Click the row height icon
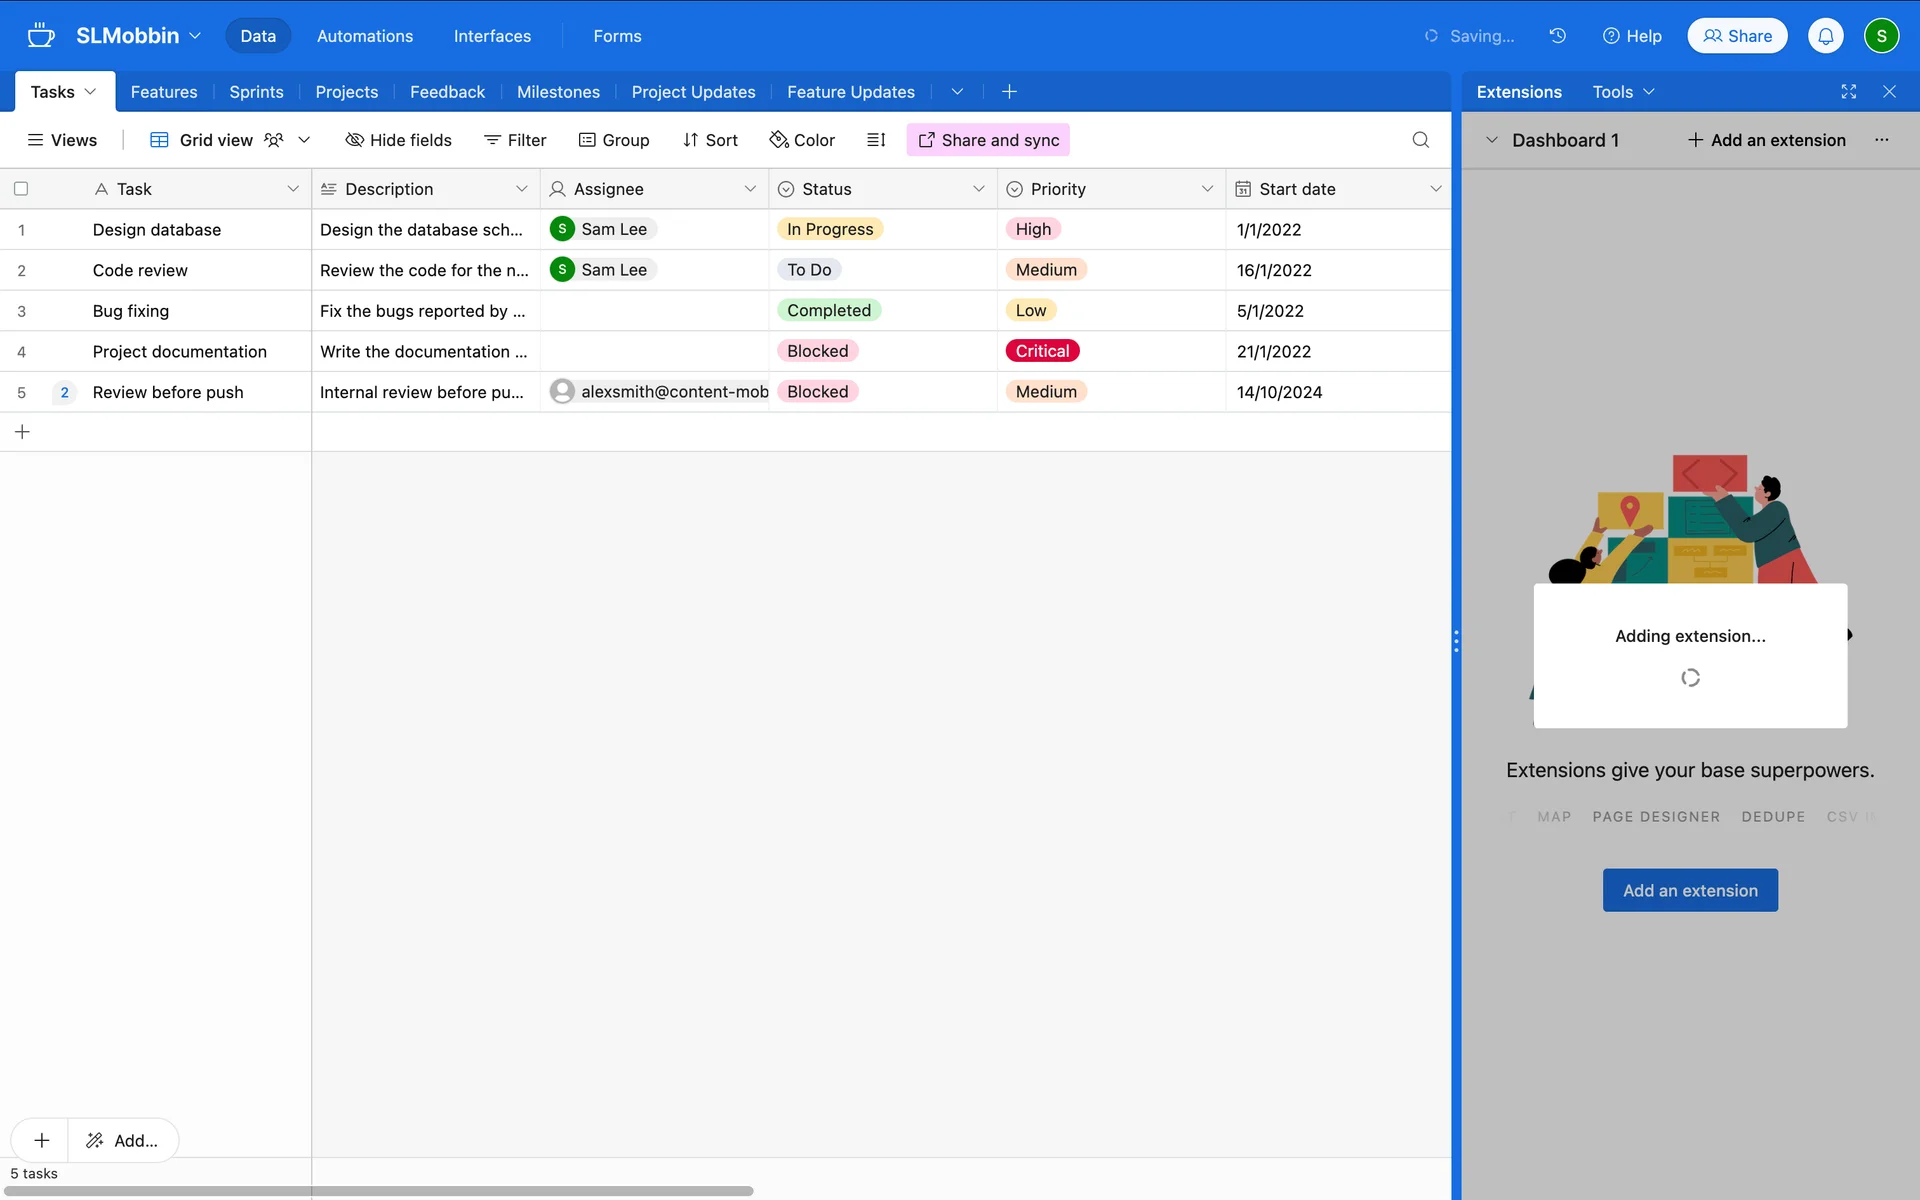 coord(876,140)
